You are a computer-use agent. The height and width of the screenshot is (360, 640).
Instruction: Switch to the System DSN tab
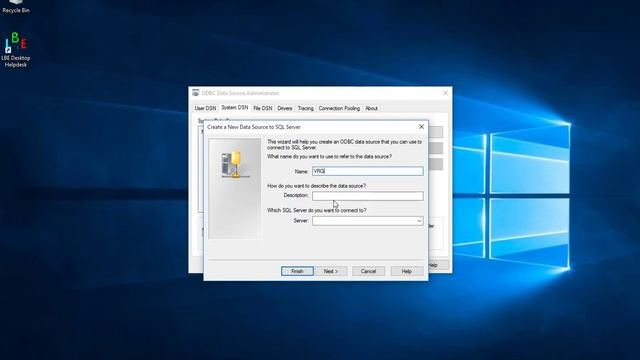click(235, 107)
